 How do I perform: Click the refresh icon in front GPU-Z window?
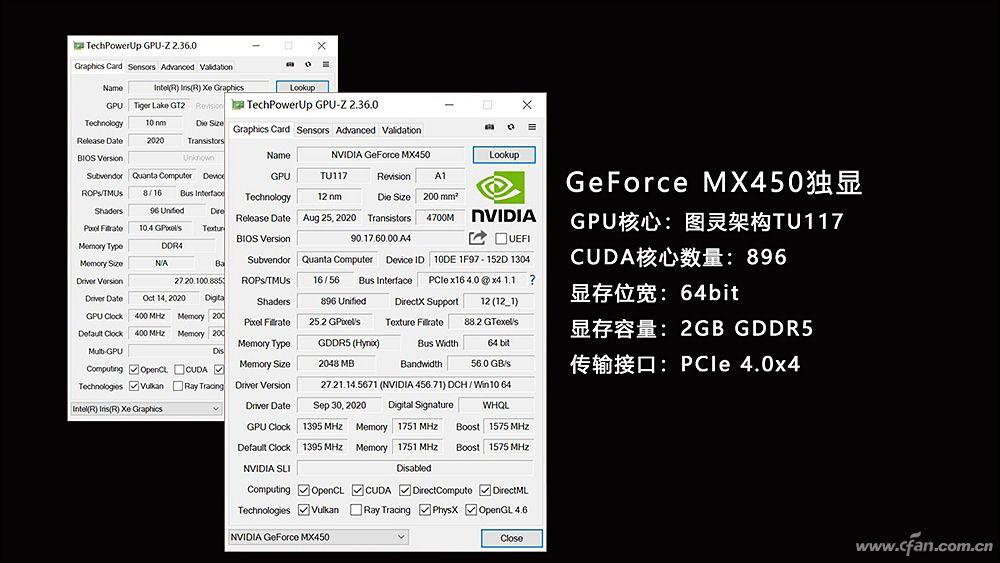[511, 128]
